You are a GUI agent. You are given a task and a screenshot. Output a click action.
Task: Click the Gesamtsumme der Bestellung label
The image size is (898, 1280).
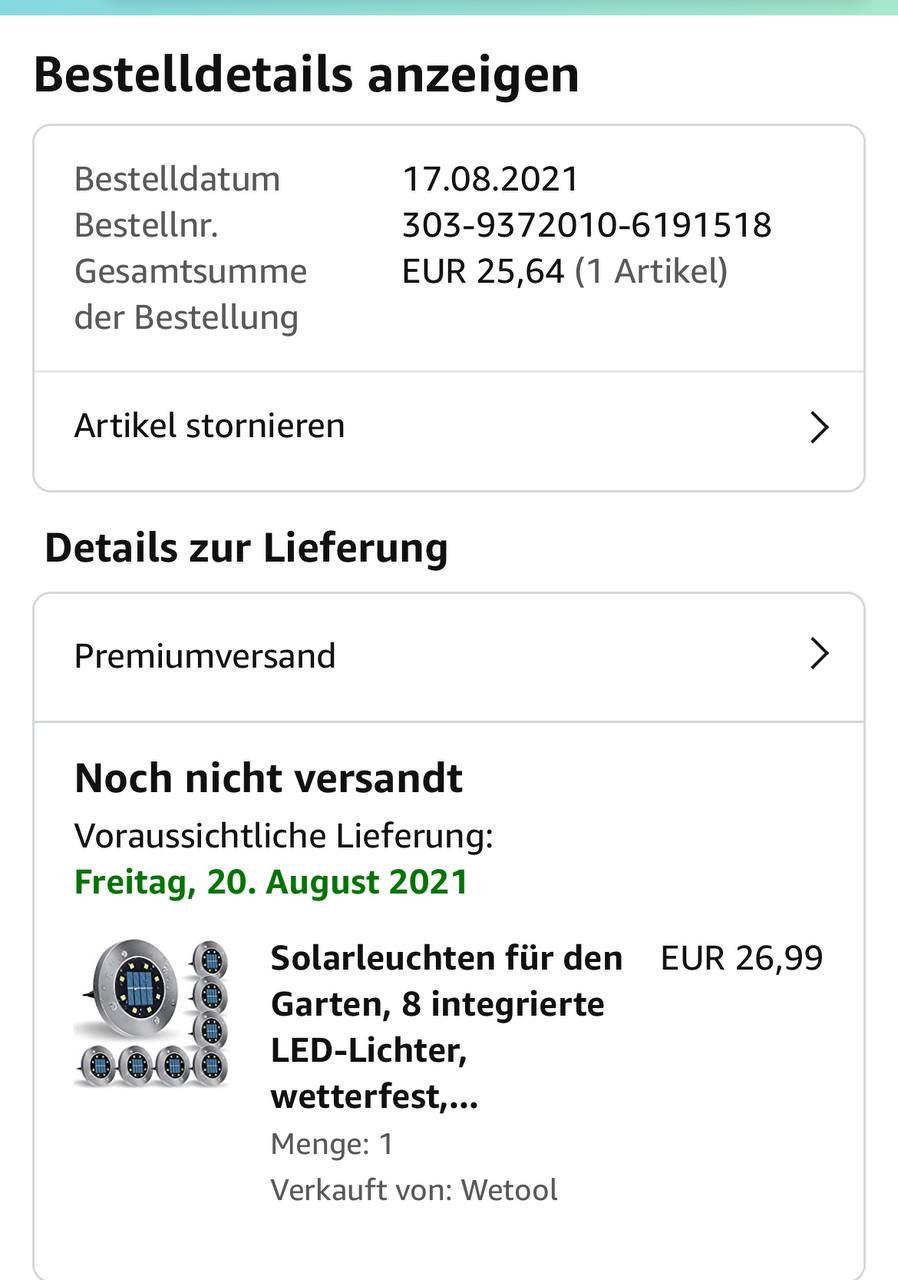pos(190,294)
